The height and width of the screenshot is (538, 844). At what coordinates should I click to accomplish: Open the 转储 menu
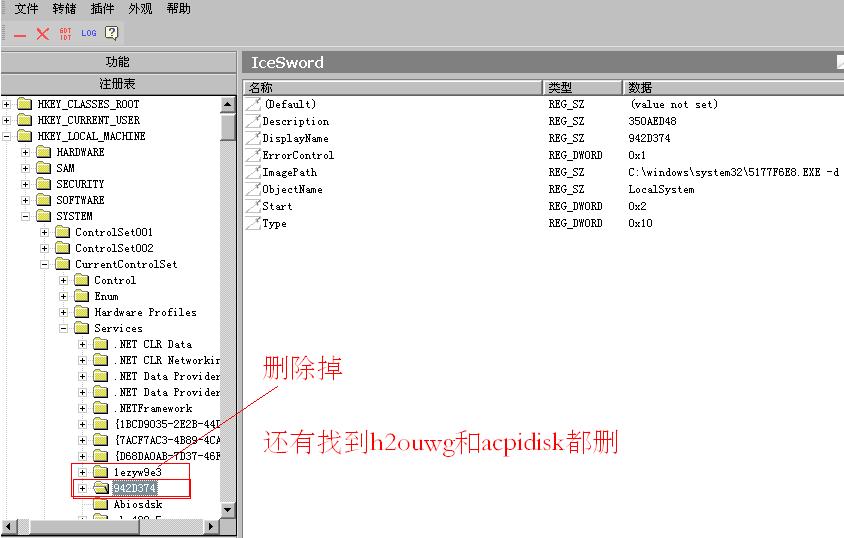coord(65,9)
